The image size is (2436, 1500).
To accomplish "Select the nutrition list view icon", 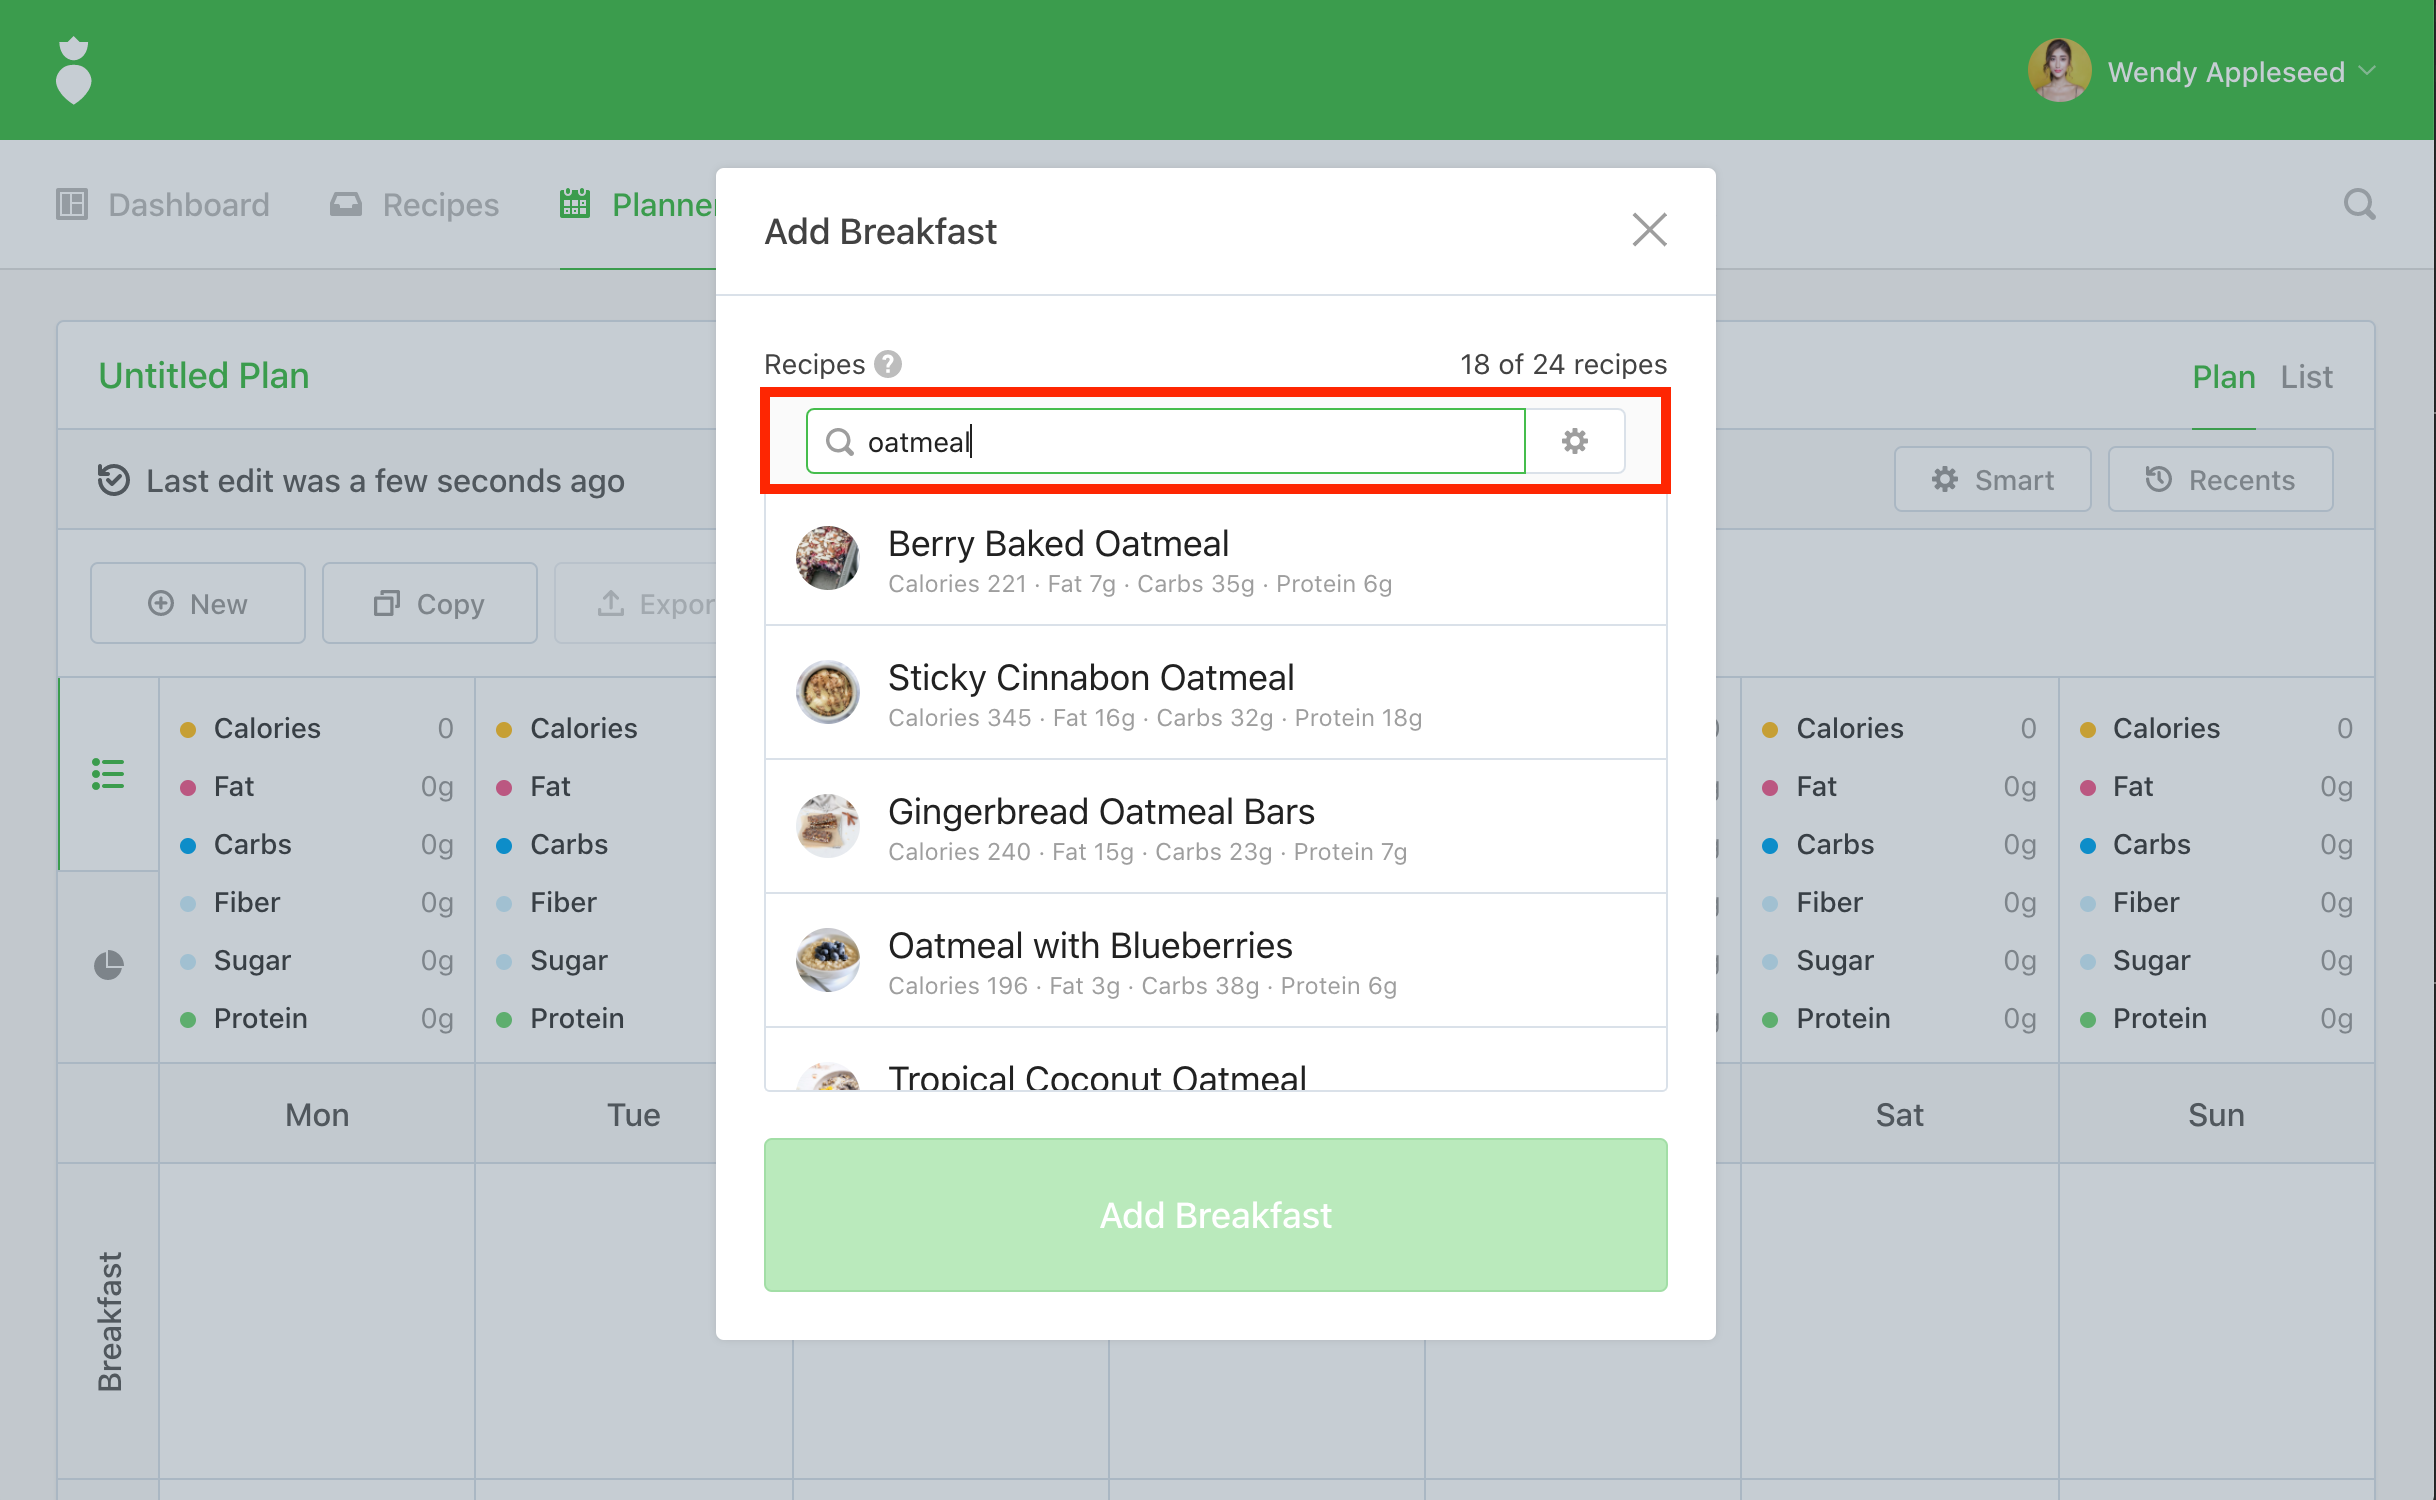I will point(108,774).
